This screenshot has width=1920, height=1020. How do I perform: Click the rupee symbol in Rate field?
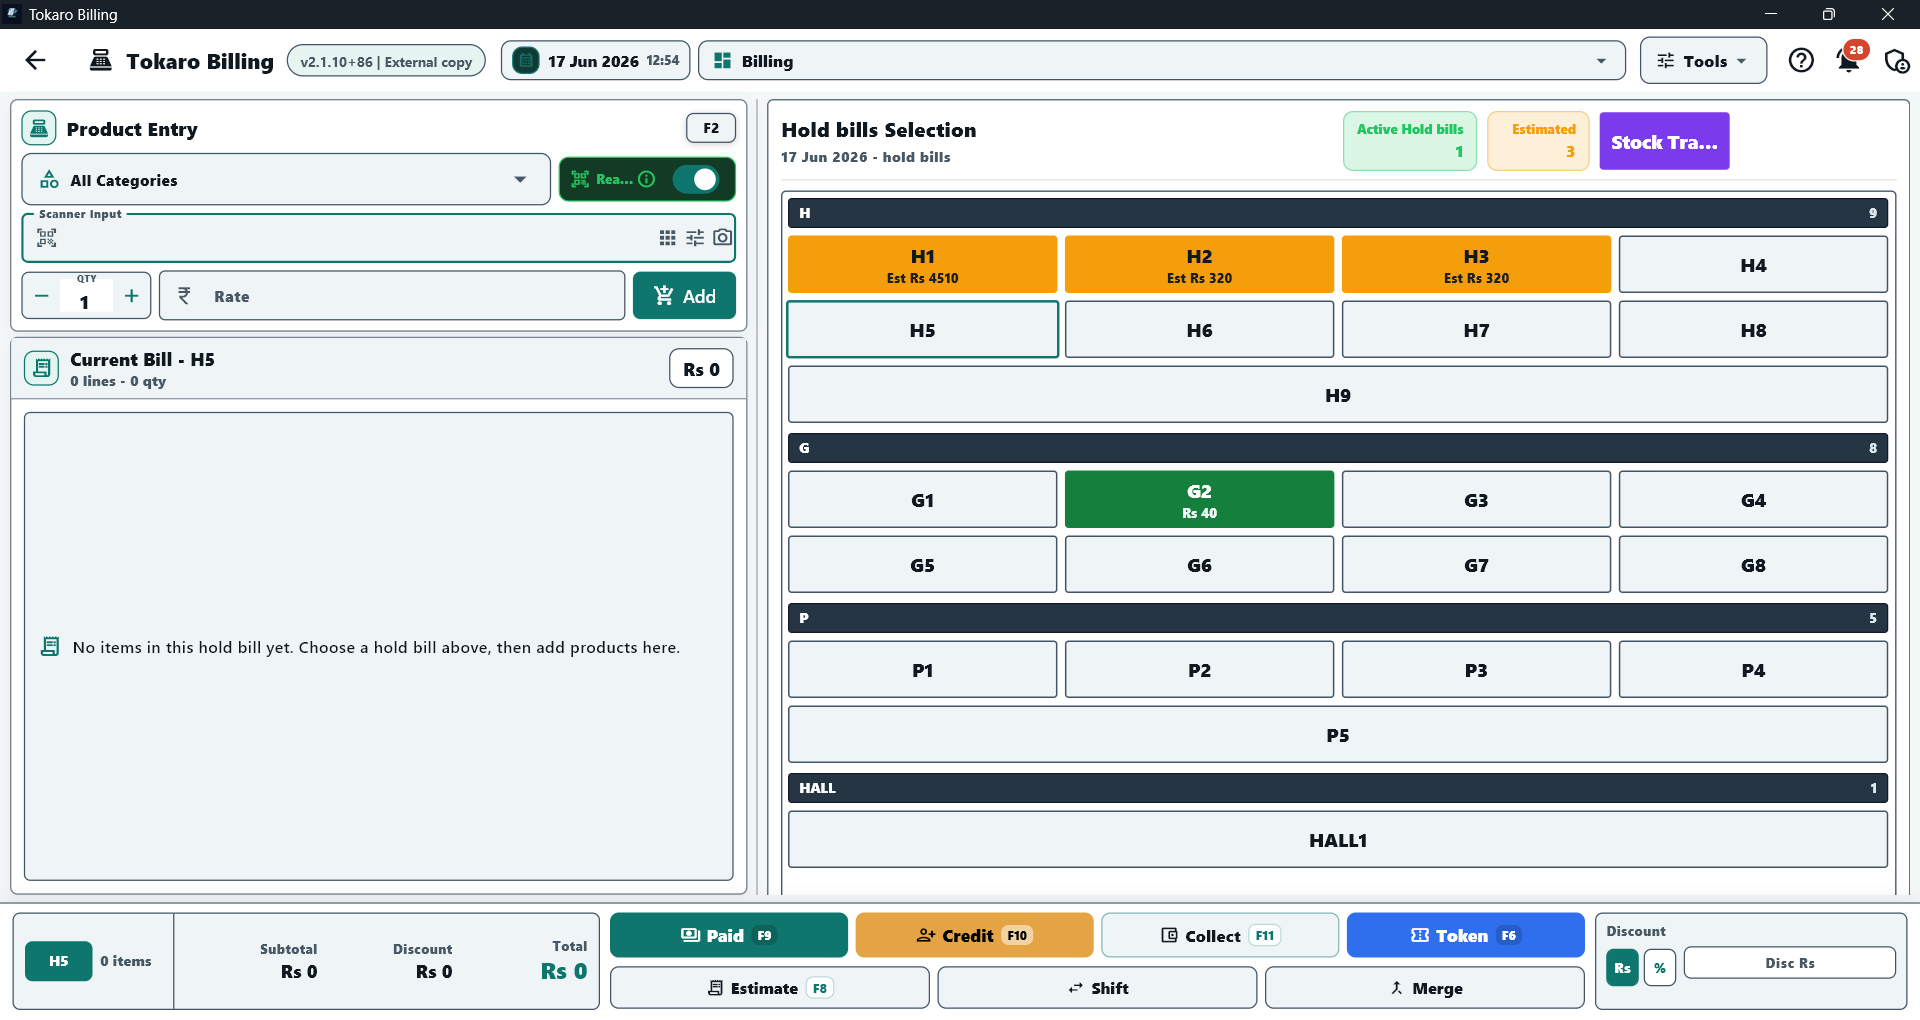tap(184, 295)
